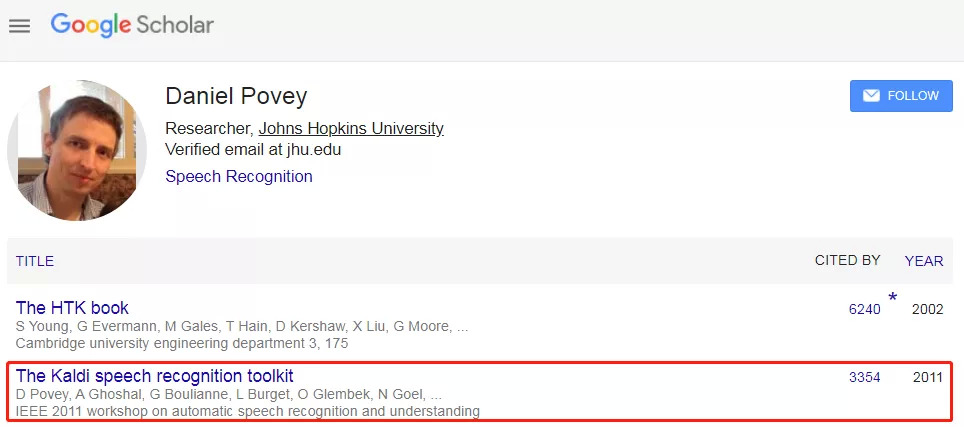Image resolution: width=964 pixels, height=427 pixels.
Task: Click the HTK book author list
Action: click(x=242, y=327)
